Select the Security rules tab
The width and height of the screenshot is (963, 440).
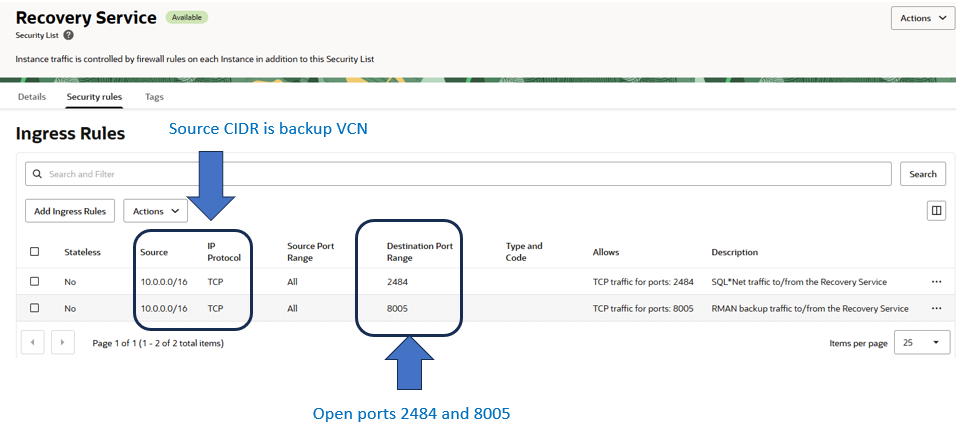pos(94,97)
